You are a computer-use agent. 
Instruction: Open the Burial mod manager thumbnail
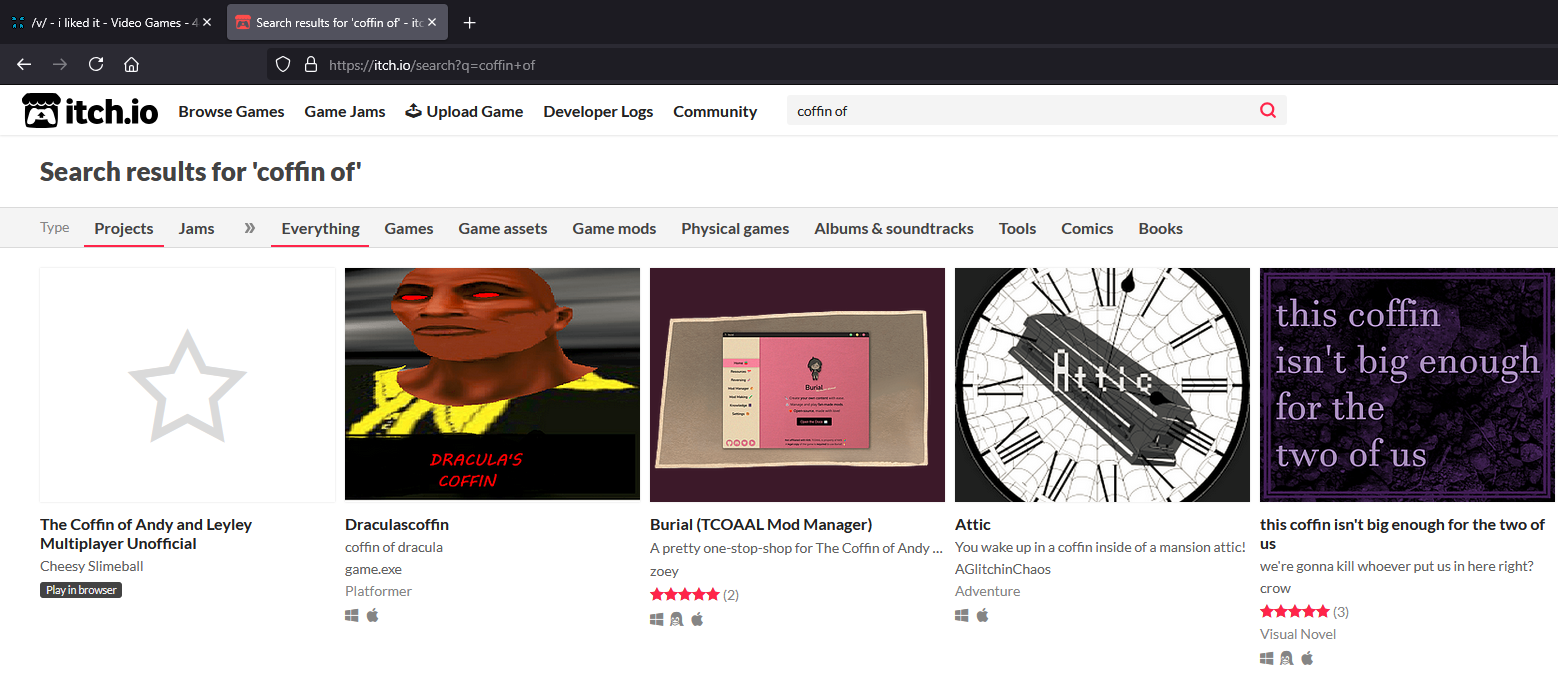coord(797,384)
